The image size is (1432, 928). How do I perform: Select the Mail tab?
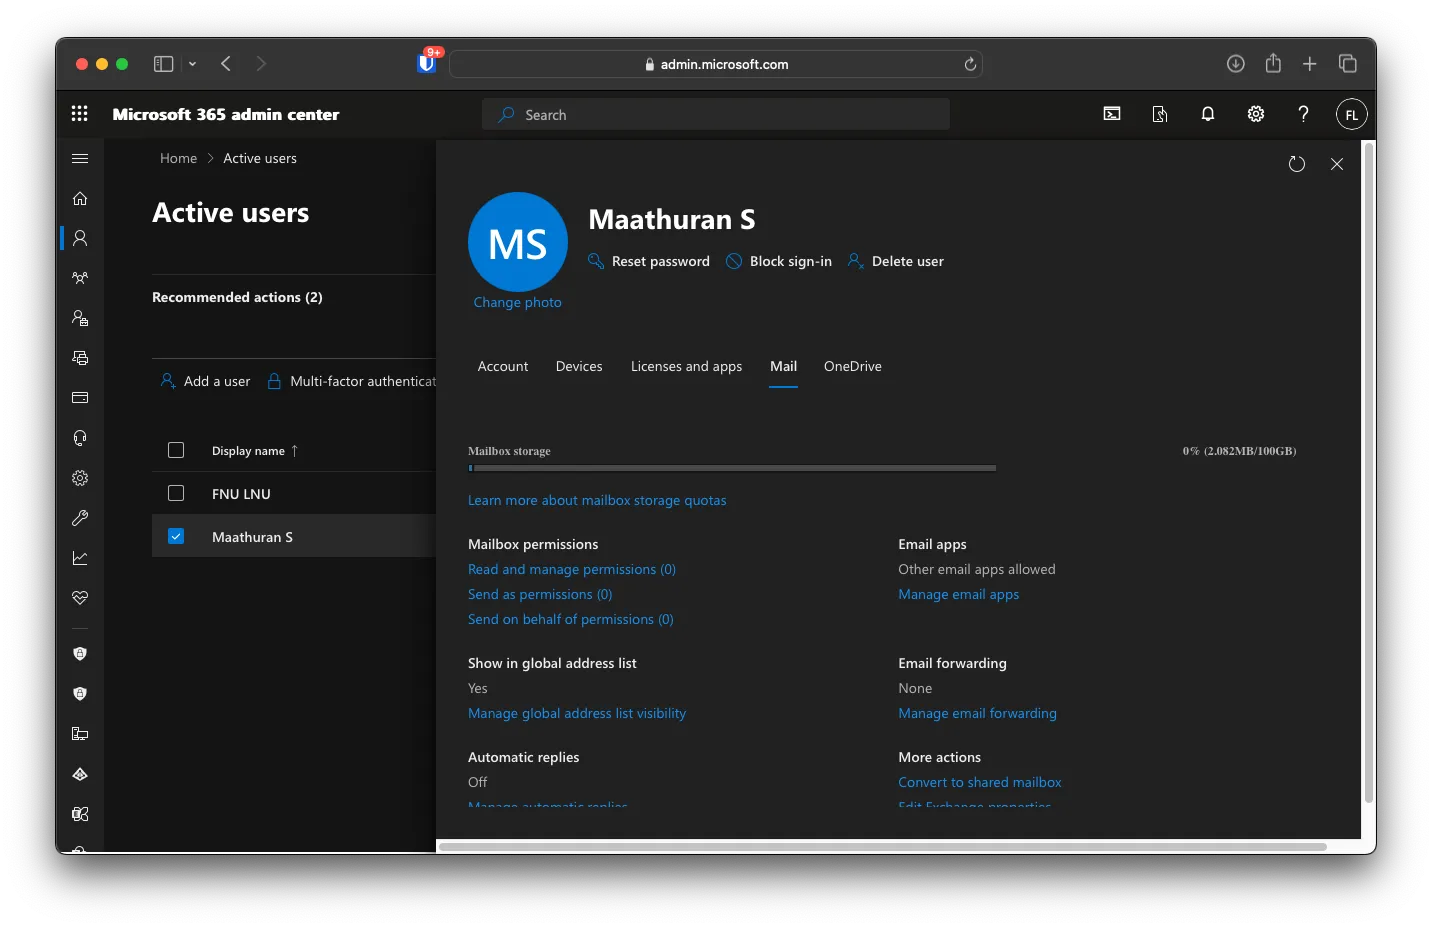[x=783, y=366]
